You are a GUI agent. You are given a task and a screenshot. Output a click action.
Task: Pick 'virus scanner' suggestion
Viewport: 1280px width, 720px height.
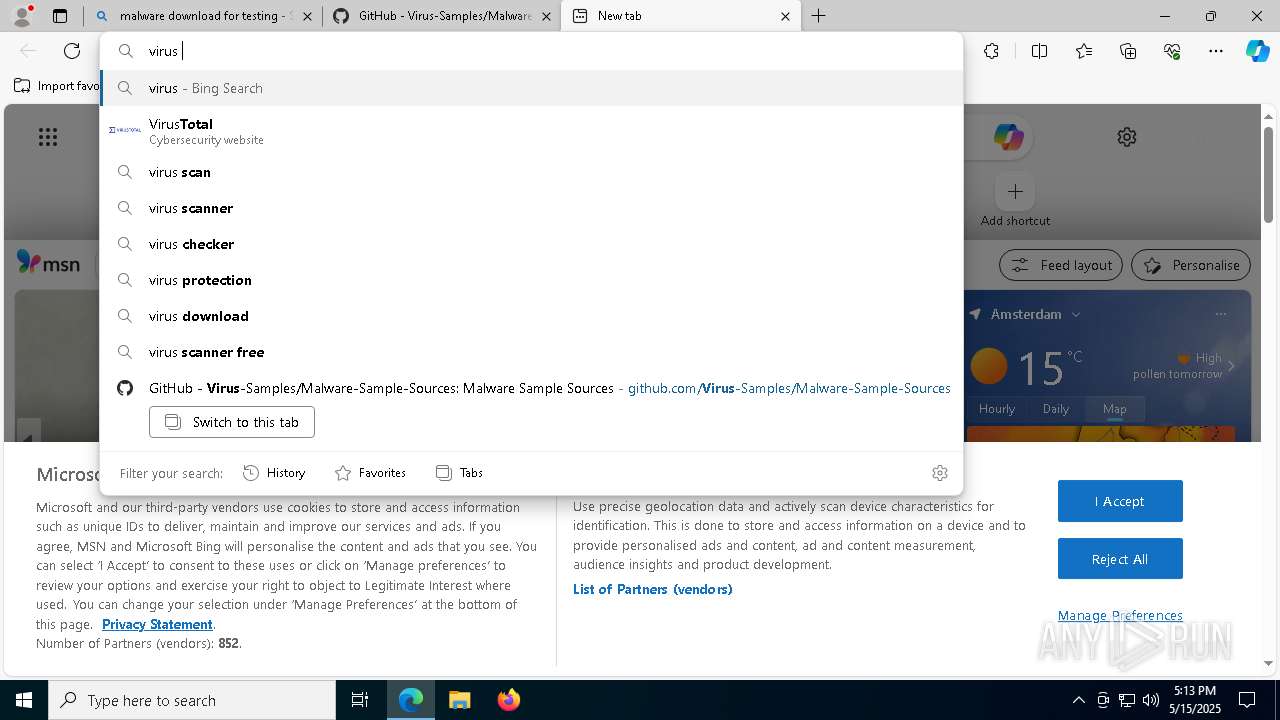531,208
